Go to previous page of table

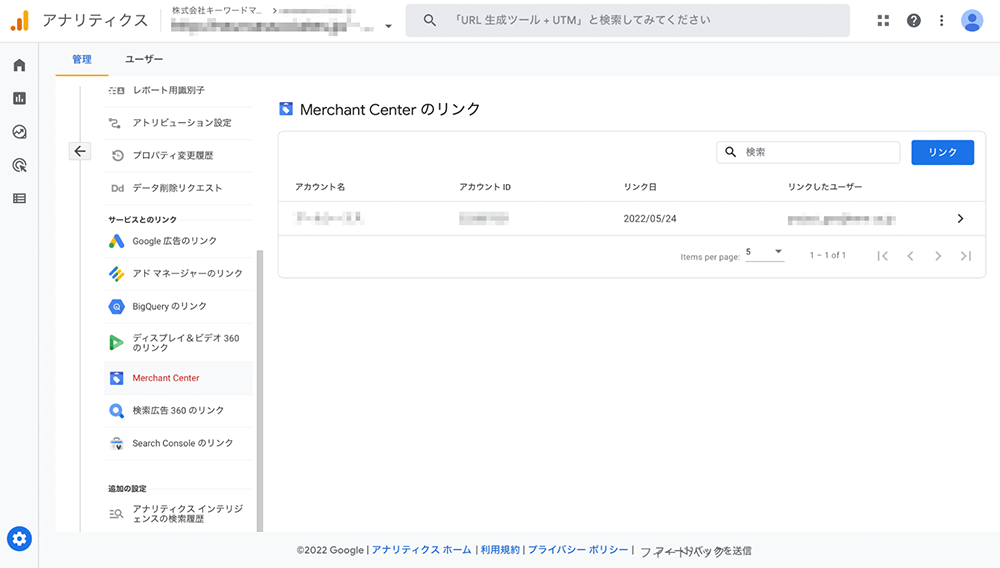coord(910,256)
